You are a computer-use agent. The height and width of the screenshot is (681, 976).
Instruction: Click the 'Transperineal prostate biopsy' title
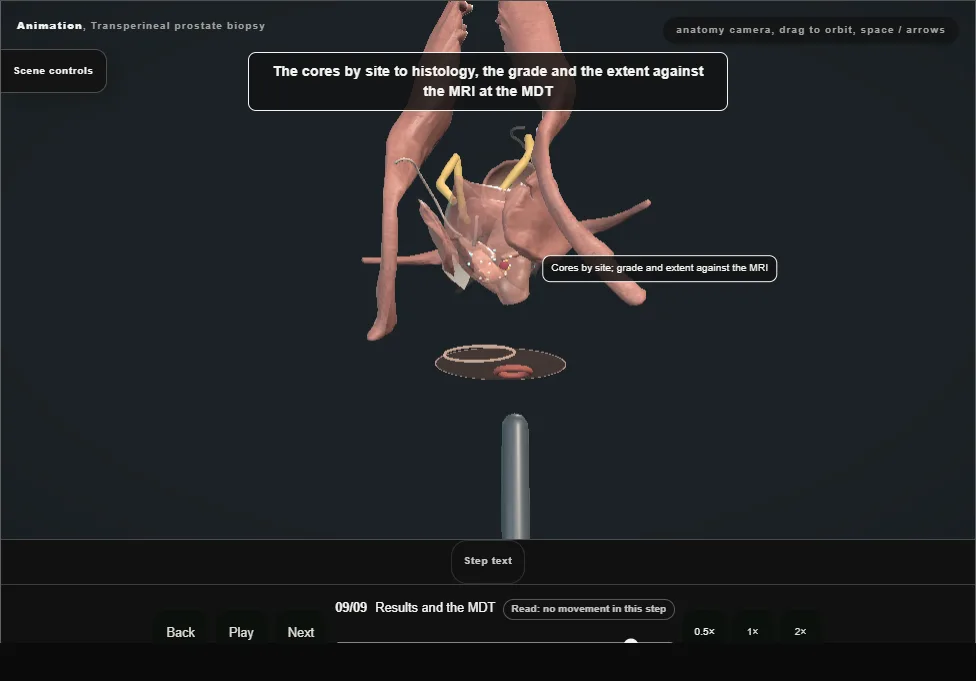(x=178, y=26)
